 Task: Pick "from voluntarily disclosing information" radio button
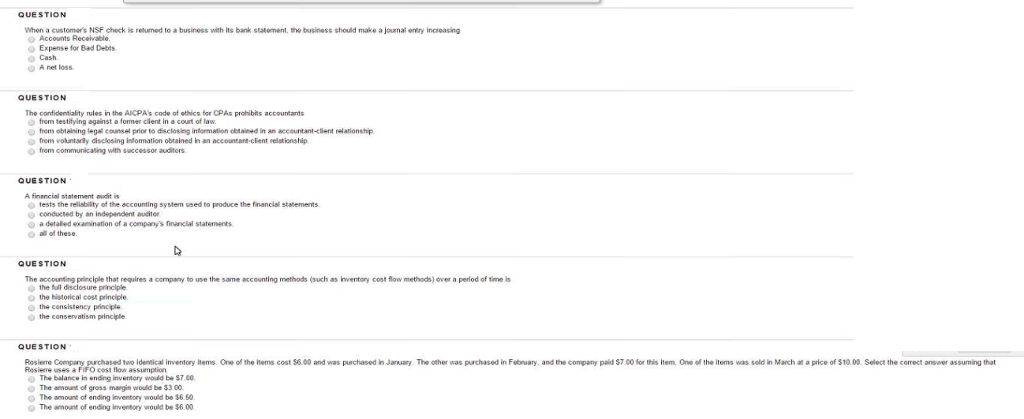(32, 141)
